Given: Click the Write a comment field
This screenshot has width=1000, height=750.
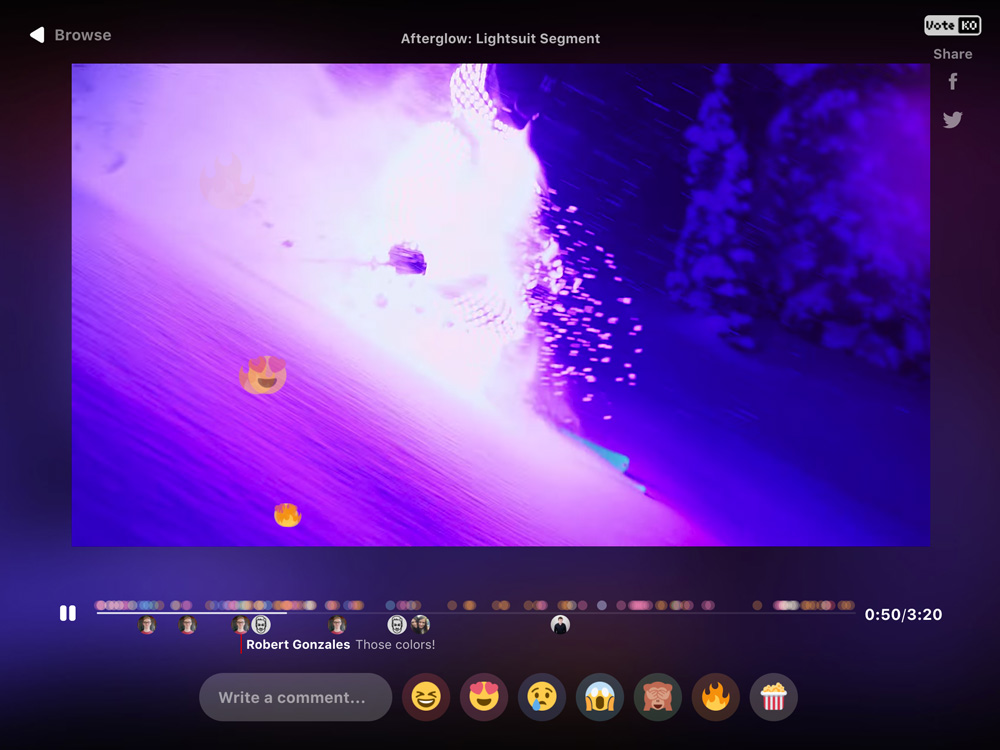Looking at the screenshot, I should coord(295,697).
